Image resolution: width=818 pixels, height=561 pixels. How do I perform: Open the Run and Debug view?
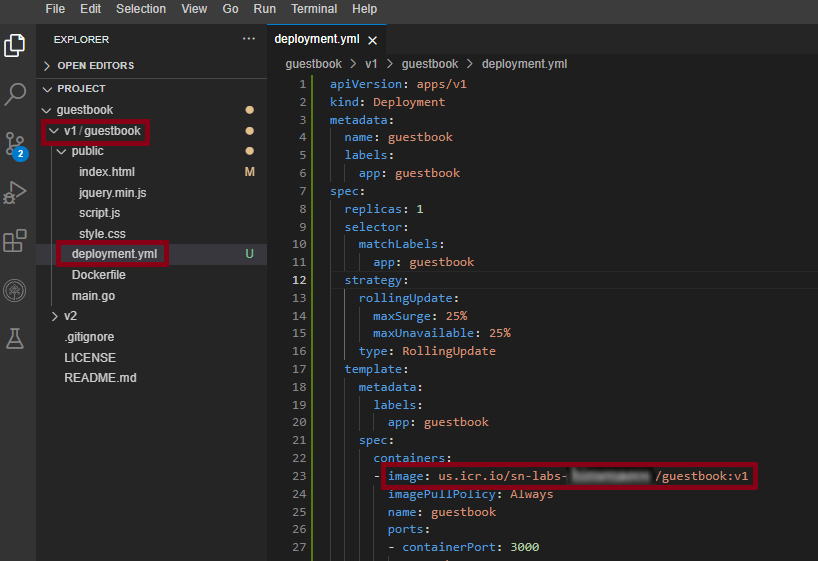[15, 192]
